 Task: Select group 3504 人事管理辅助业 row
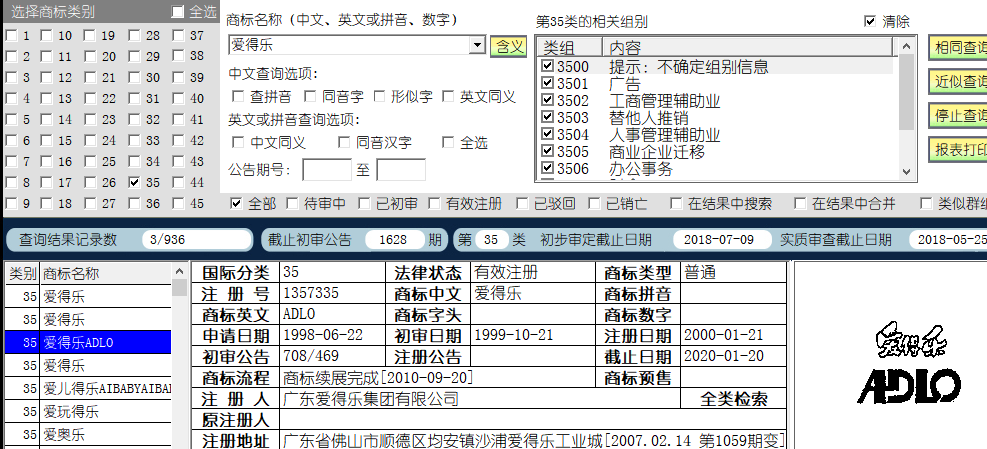[x=718, y=135]
